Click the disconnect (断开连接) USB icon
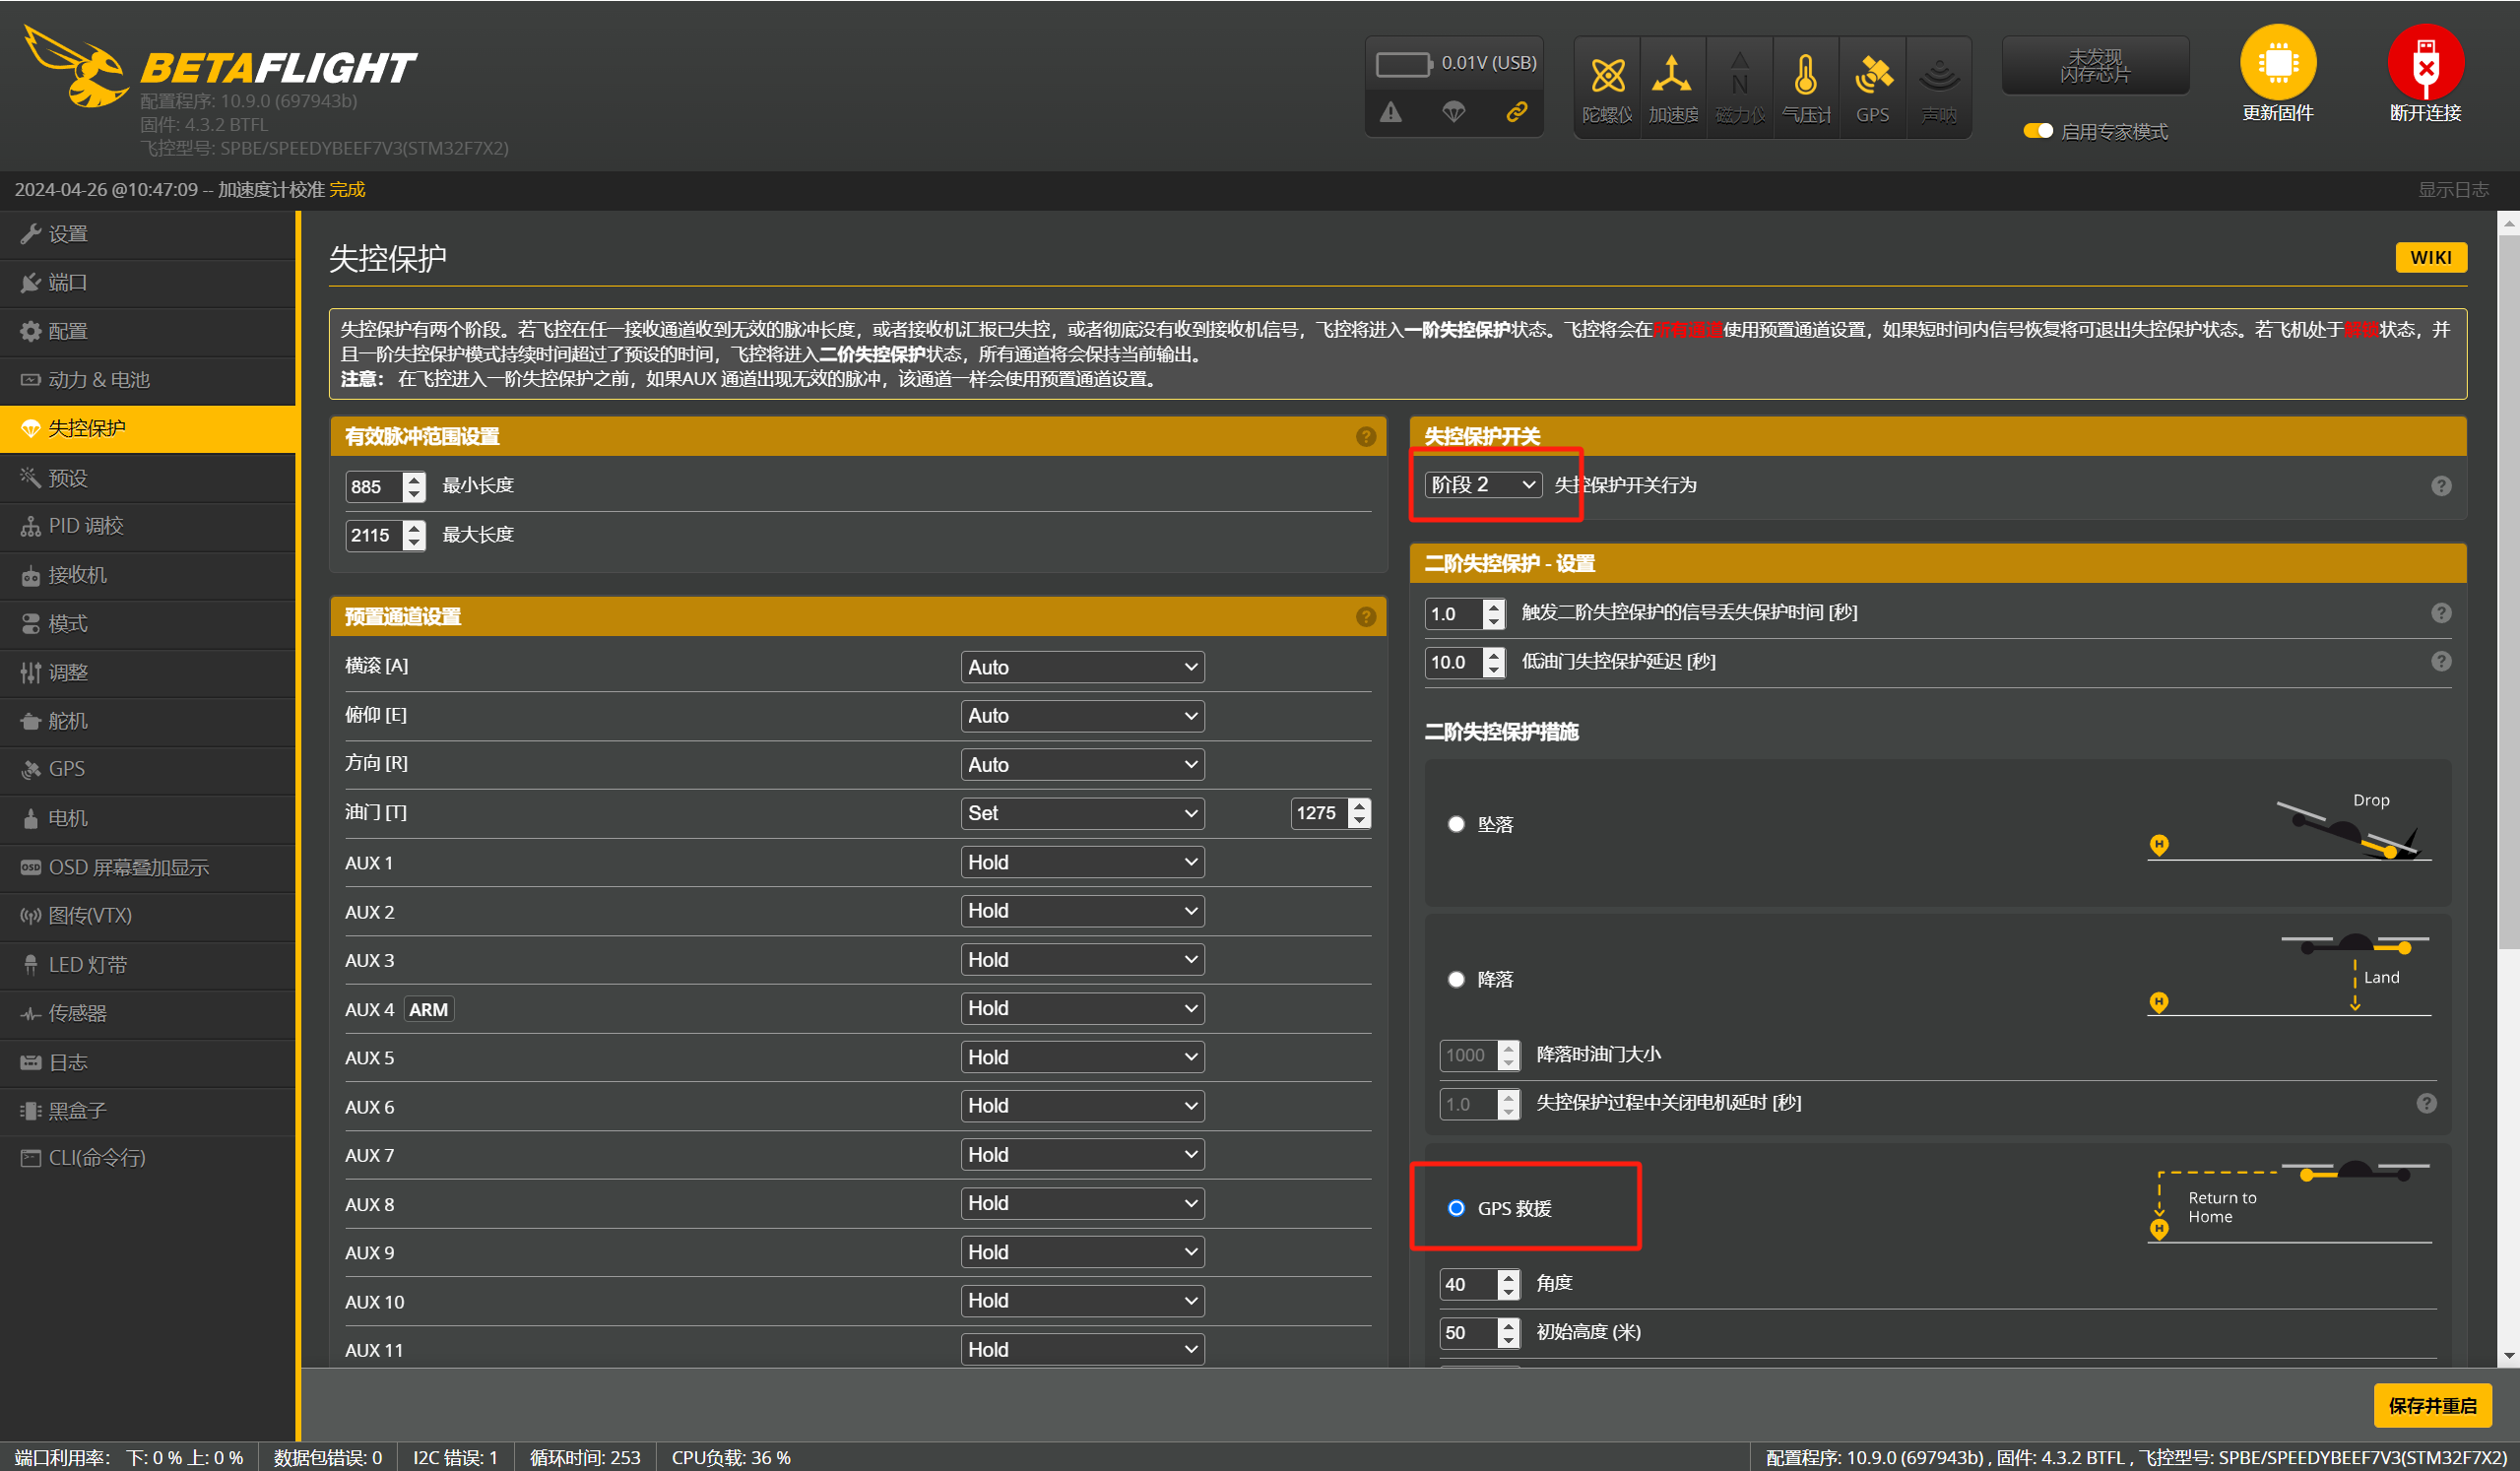 tap(2425, 62)
